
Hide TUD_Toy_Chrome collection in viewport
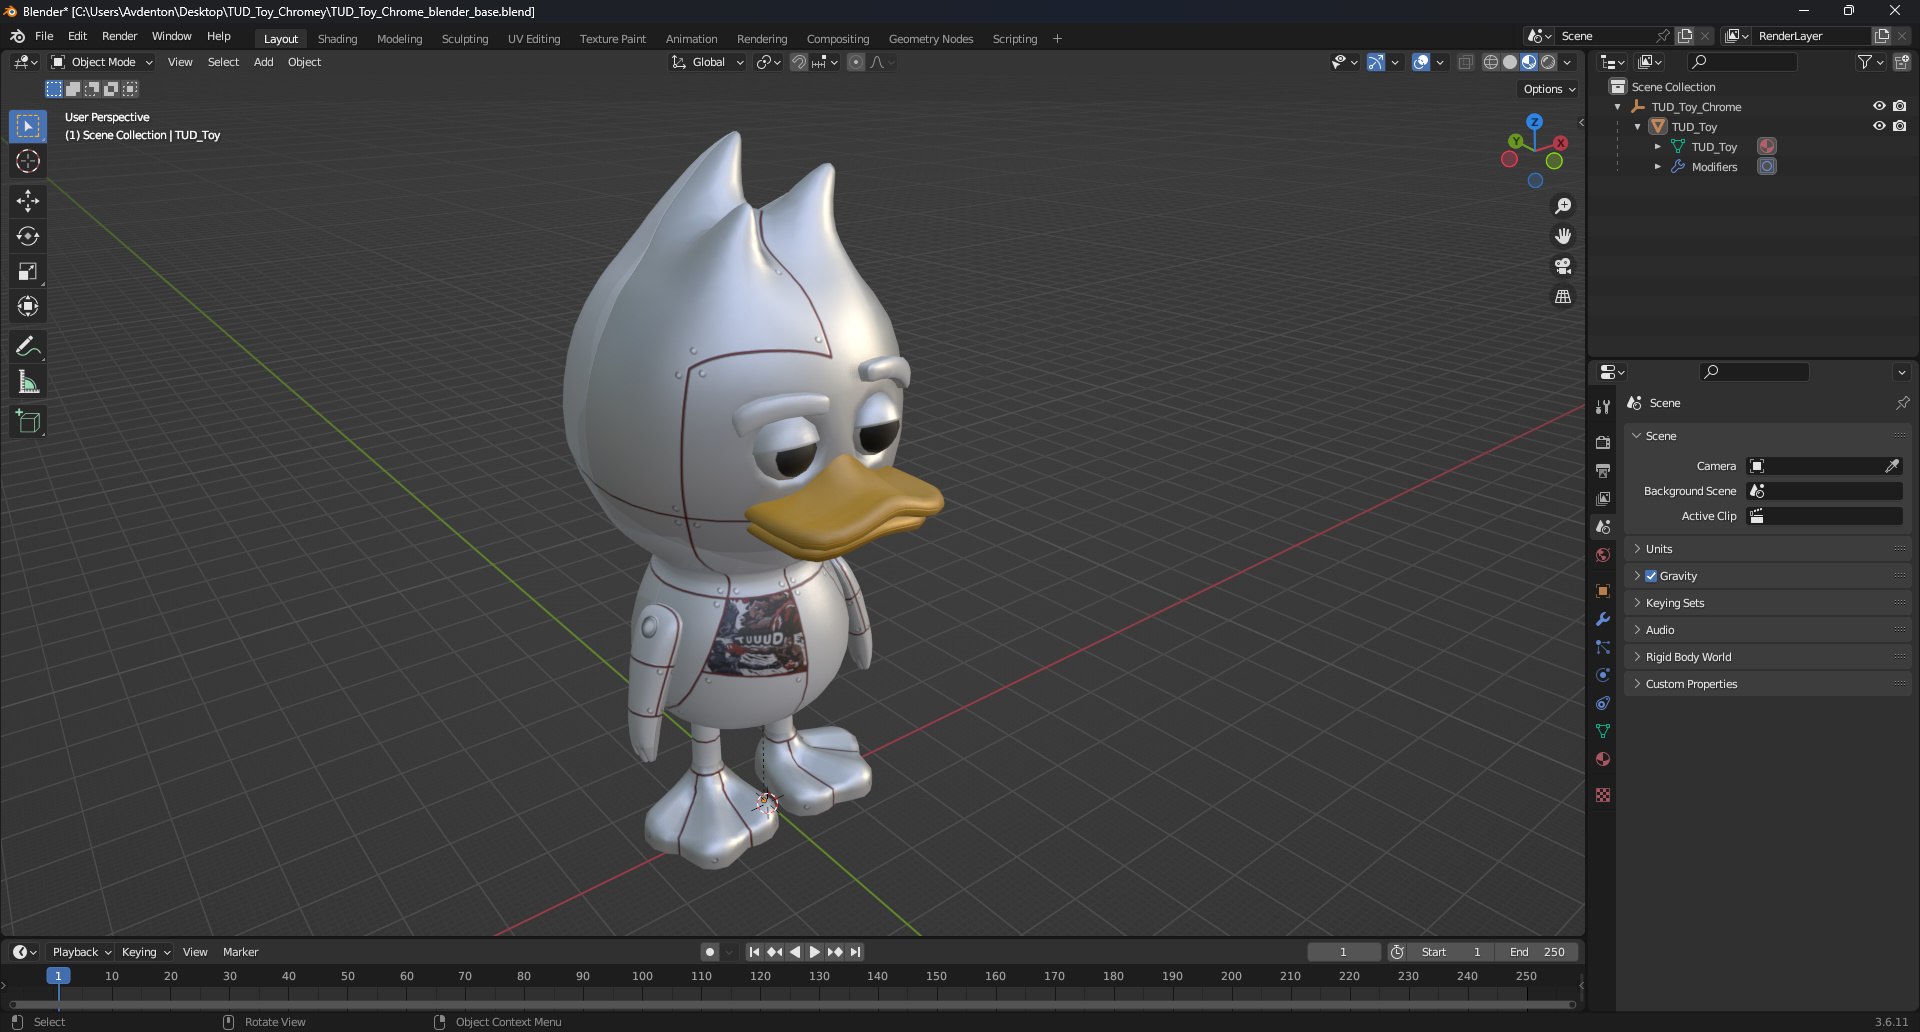[1879, 106]
